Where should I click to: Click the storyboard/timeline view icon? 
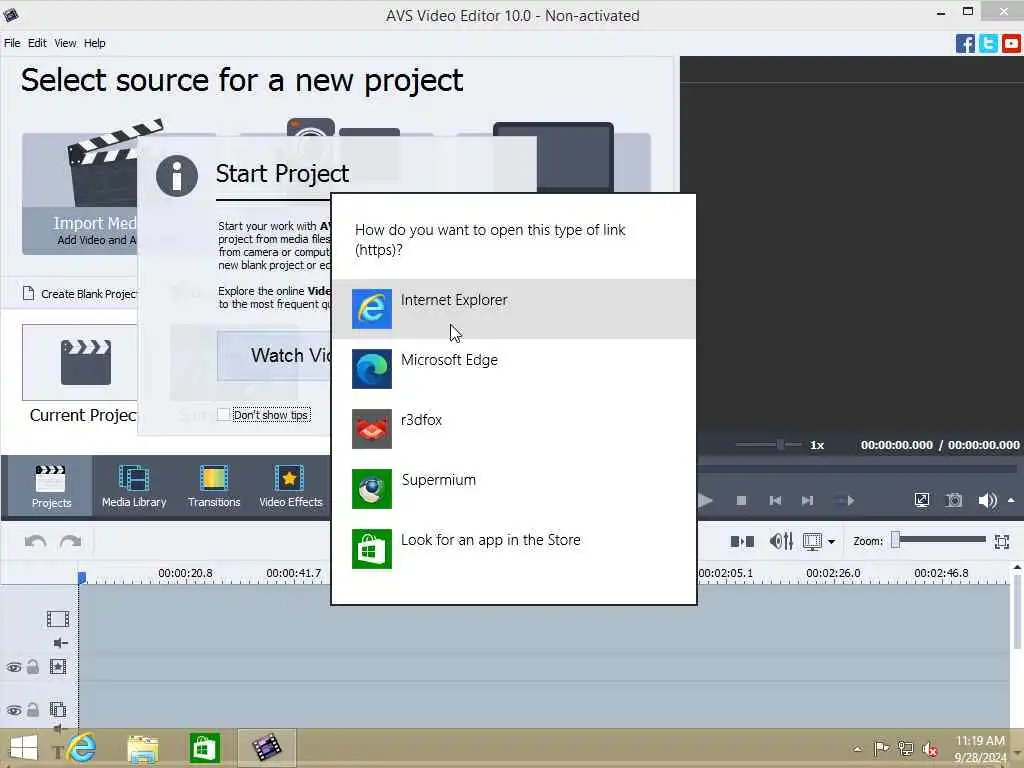pyautogui.click(x=812, y=541)
